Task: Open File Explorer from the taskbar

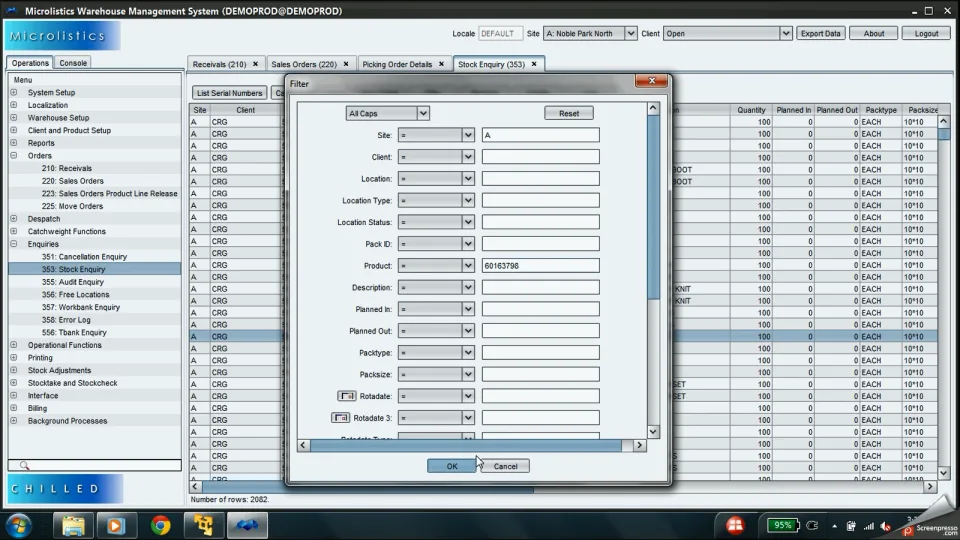Action: tap(73, 525)
